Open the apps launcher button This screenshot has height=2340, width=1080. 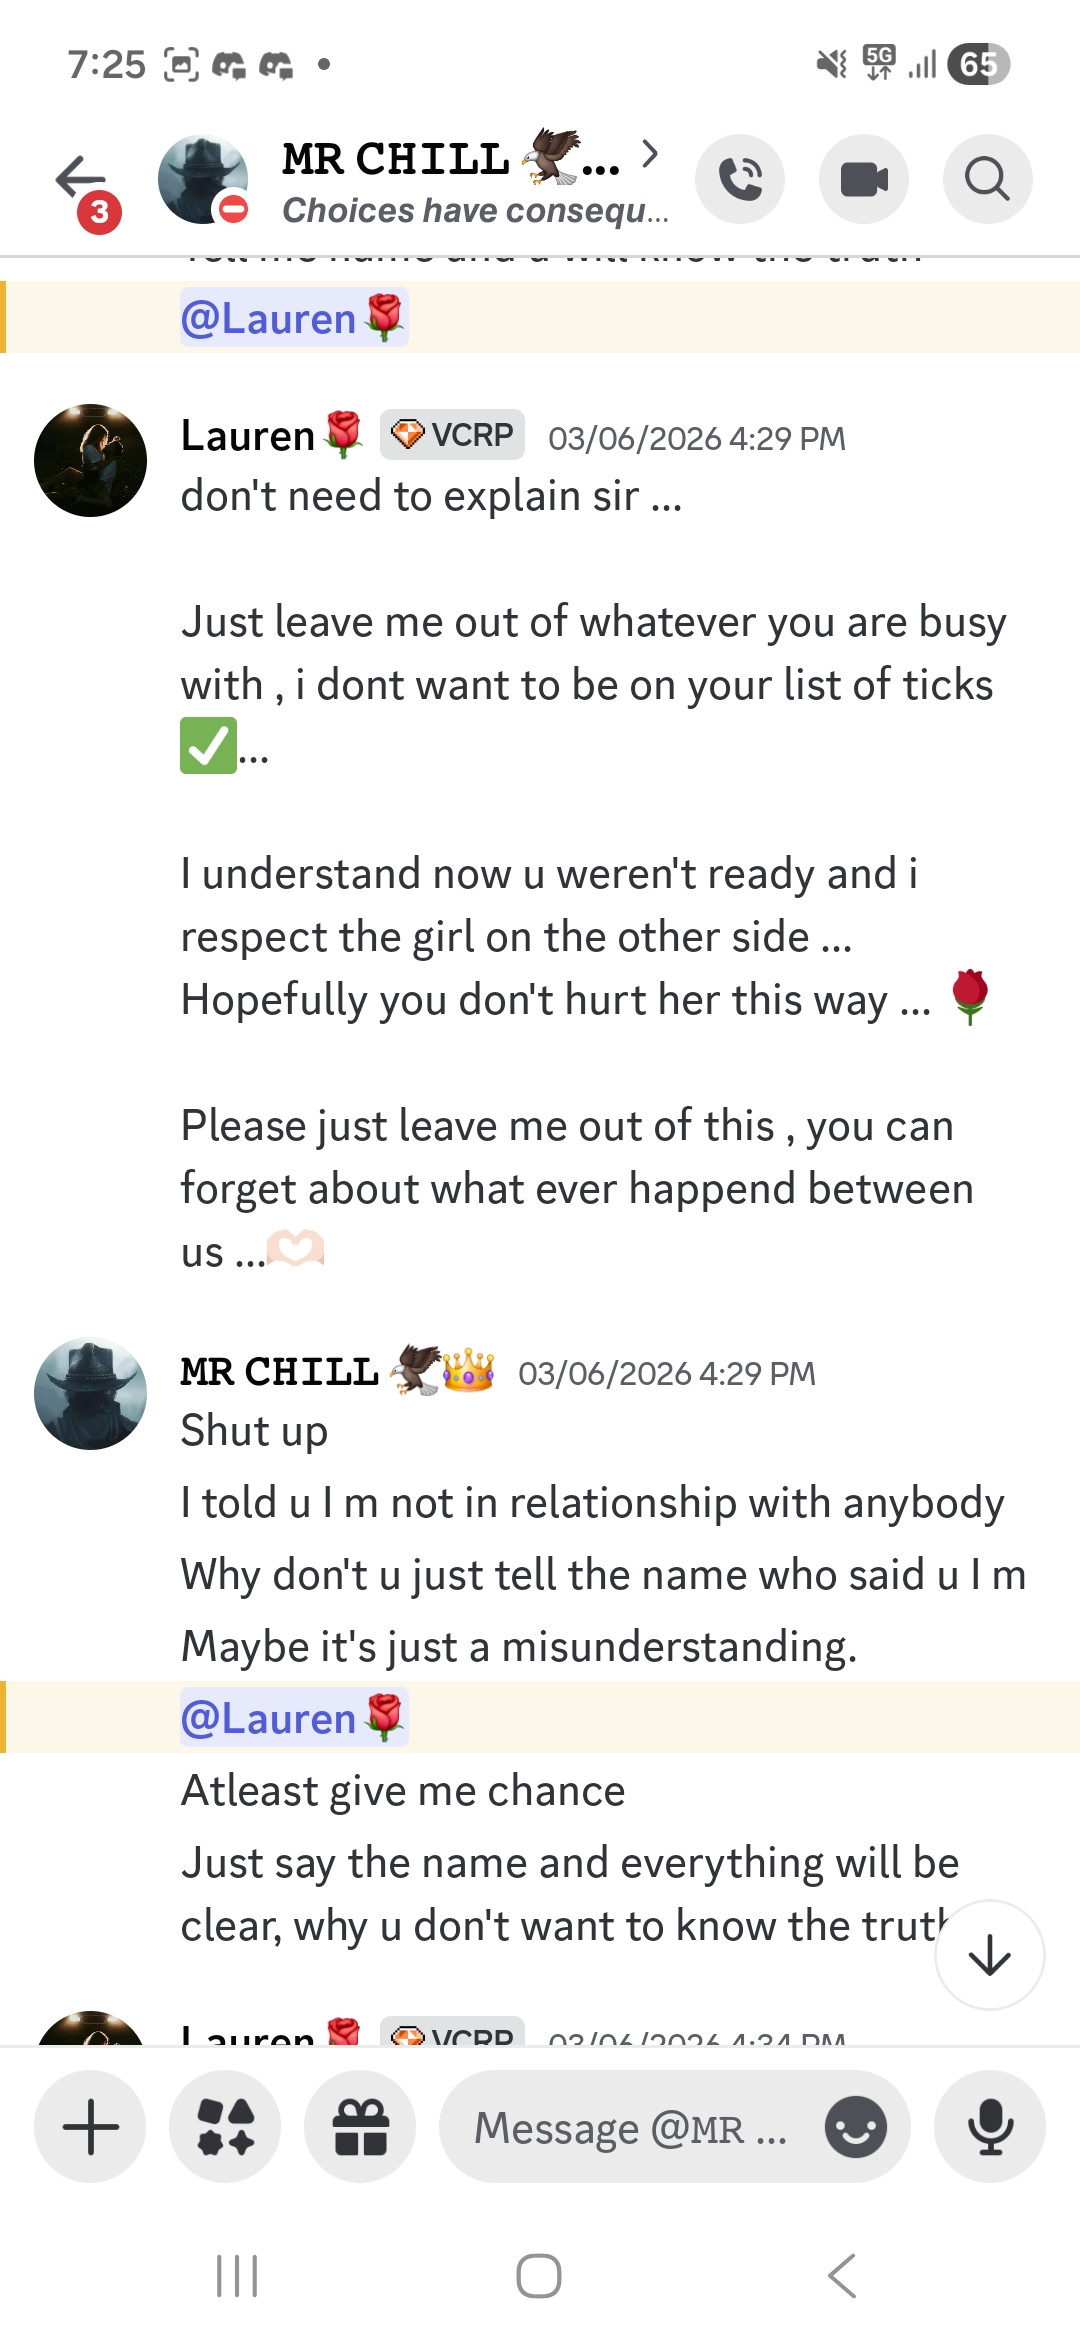click(225, 2127)
